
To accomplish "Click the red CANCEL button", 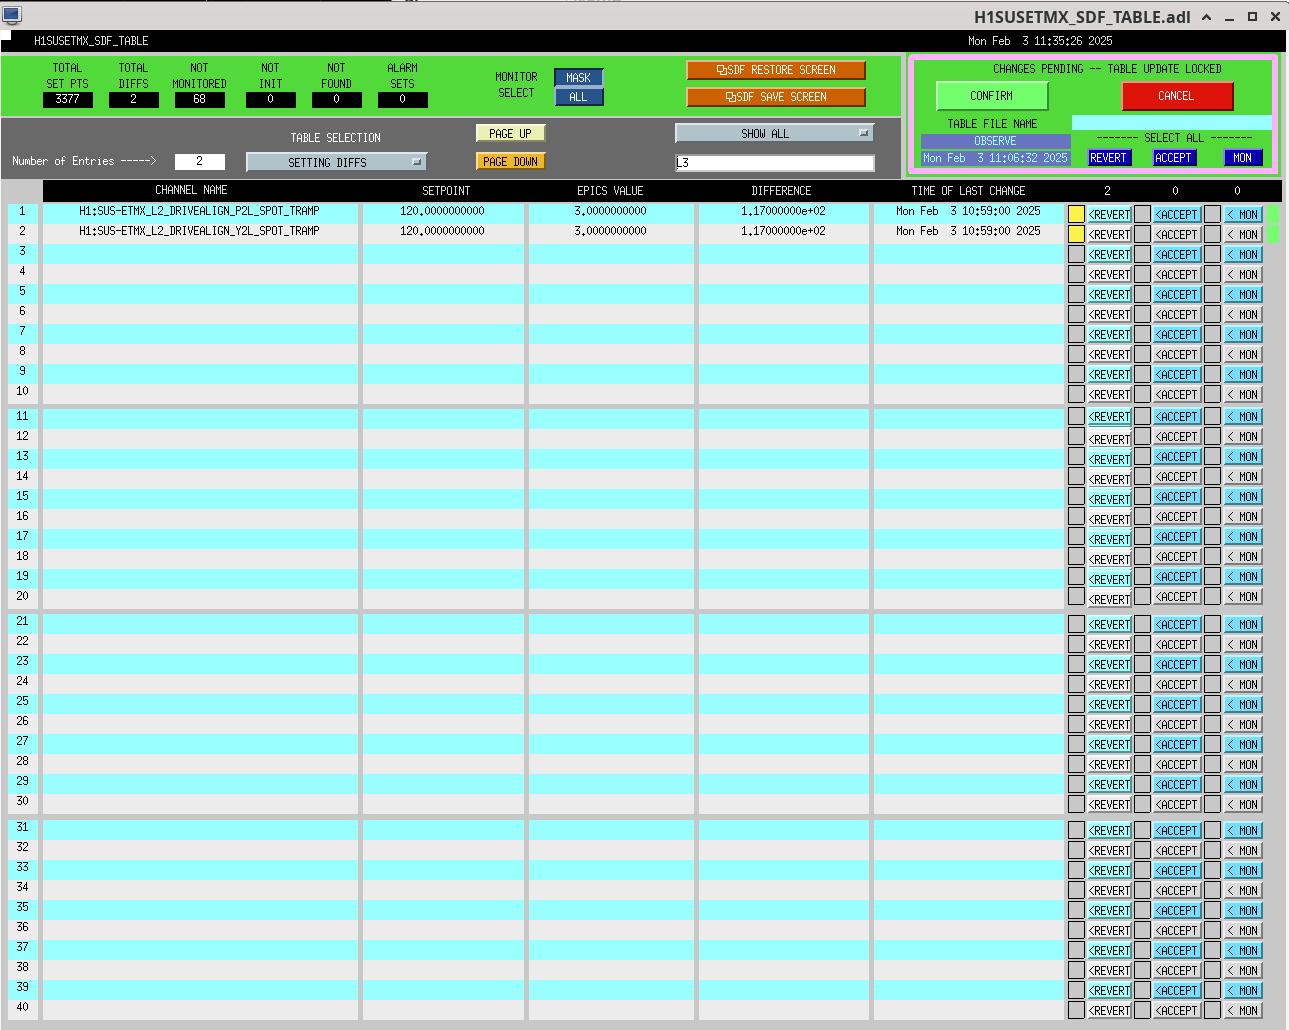I will 1177,96.
